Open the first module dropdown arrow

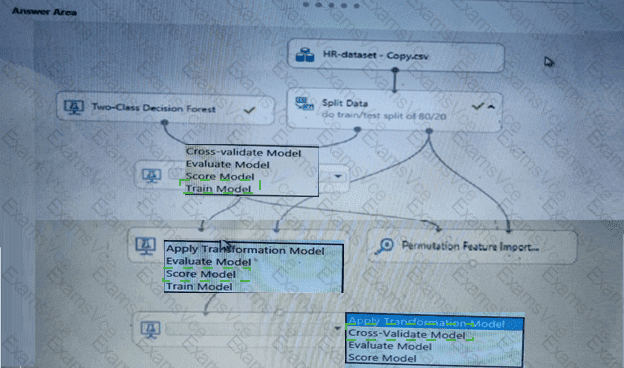pyautogui.click(x=338, y=176)
